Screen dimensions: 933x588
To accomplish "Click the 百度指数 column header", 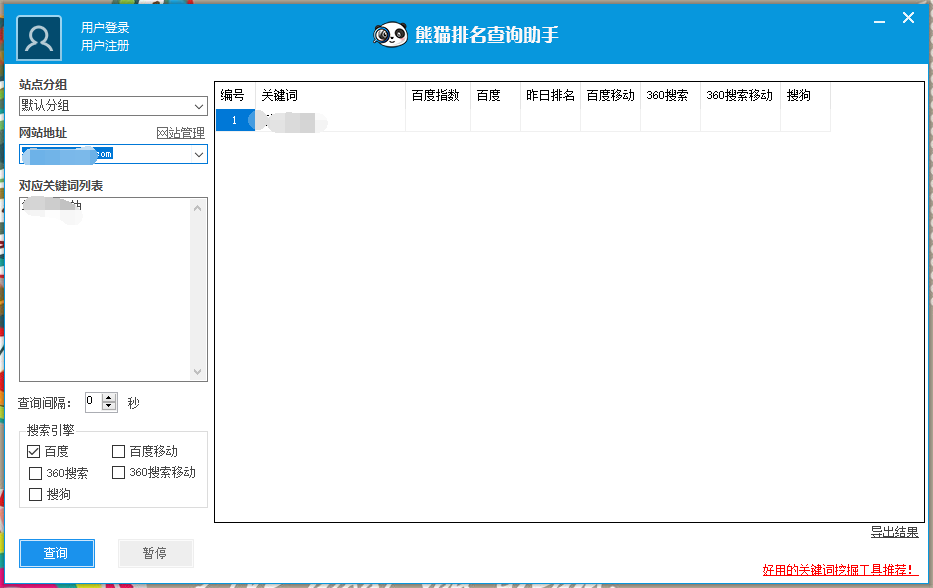I will tap(438, 95).
